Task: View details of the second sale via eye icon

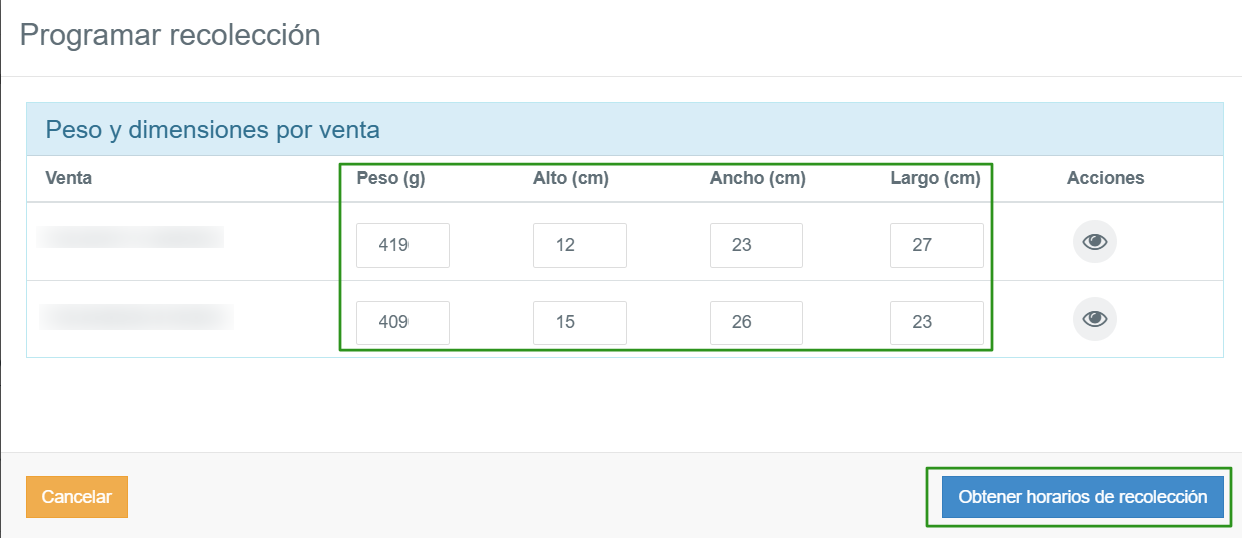Action: (x=1095, y=319)
